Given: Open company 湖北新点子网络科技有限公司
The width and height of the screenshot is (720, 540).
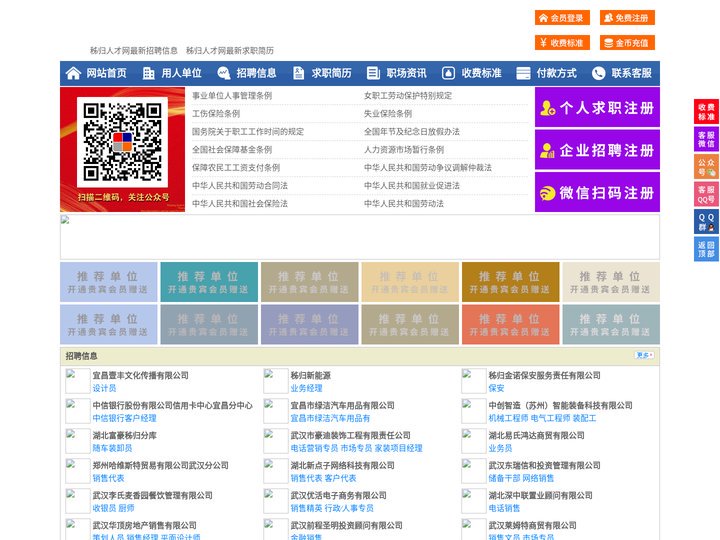Looking at the screenshot, I should tap(343, 465).
